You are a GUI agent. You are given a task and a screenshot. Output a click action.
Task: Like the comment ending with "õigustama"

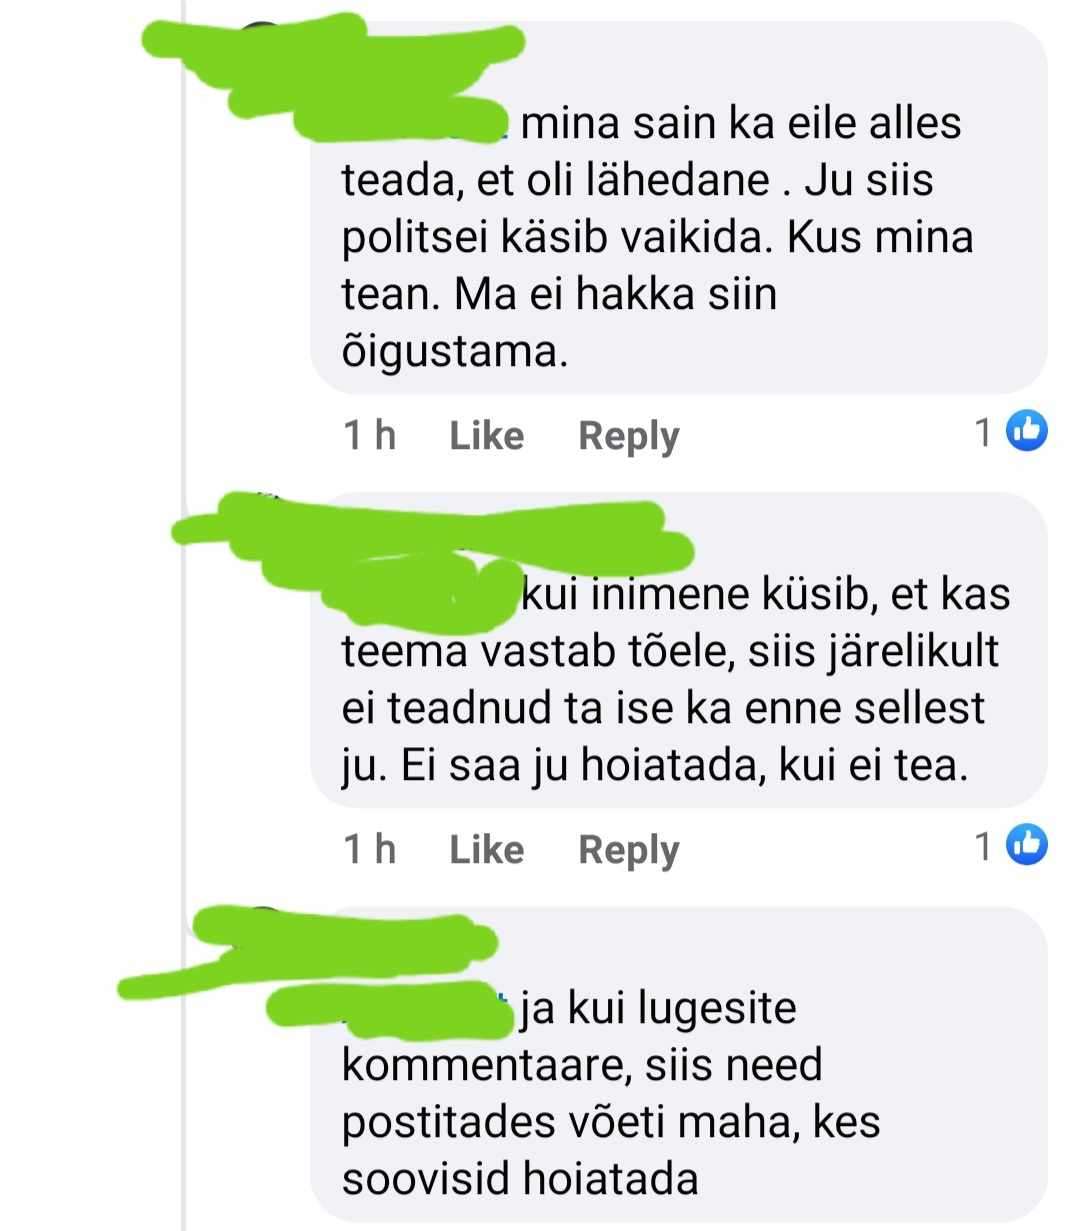pos(486,435)
